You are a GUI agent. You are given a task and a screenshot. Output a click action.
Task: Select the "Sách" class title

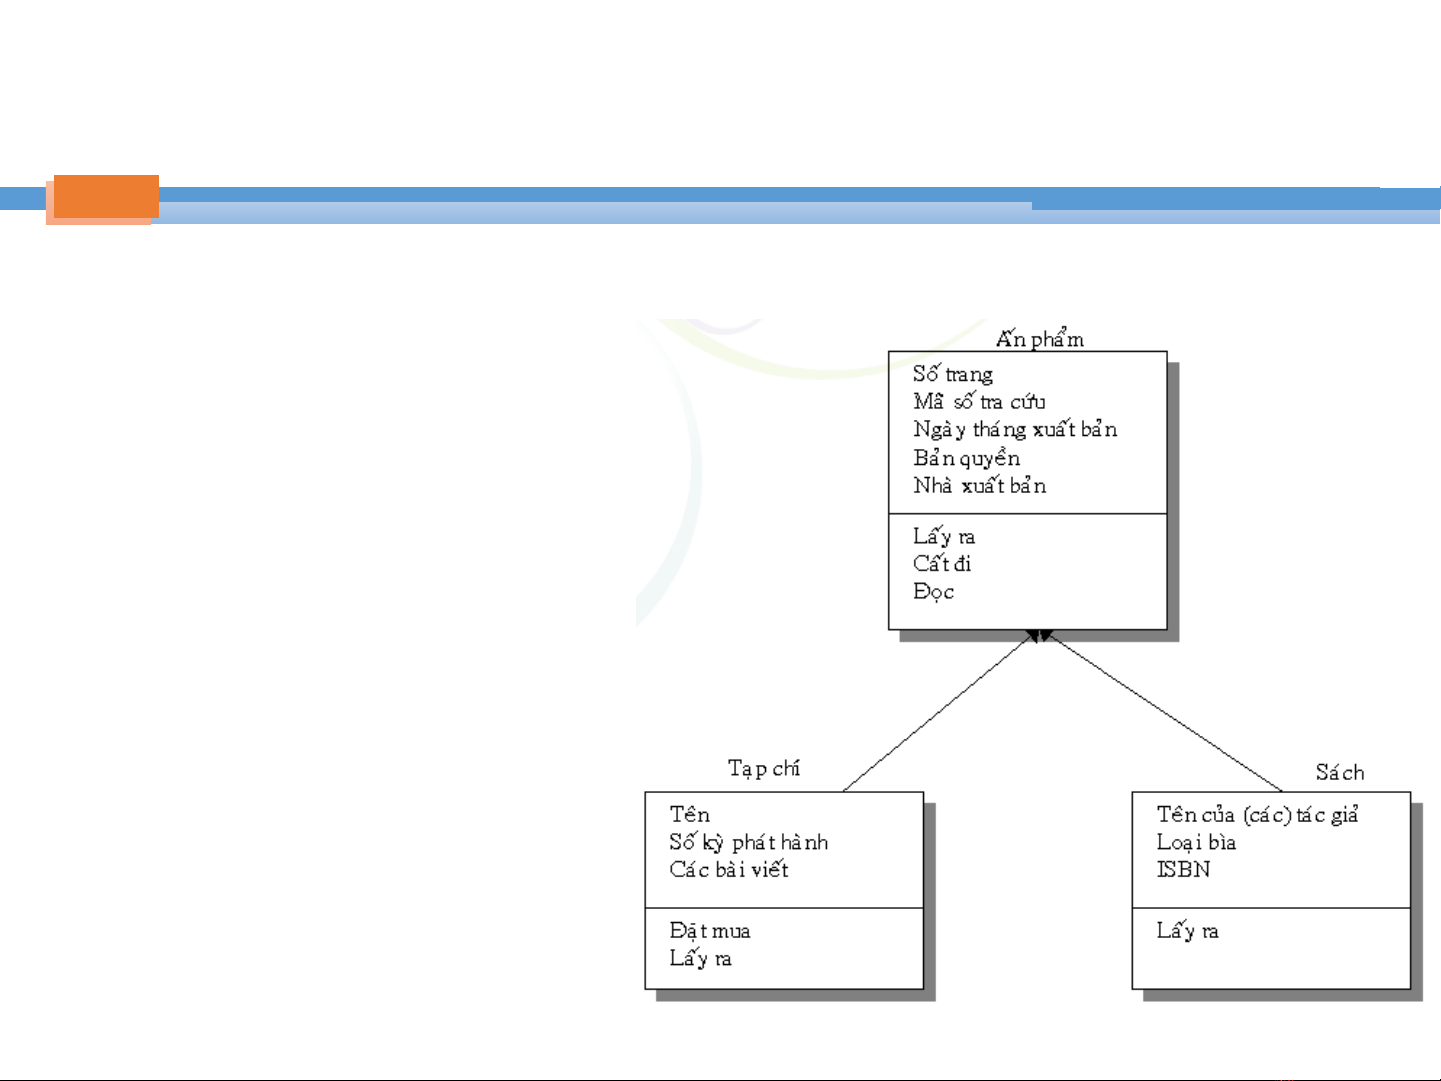point(1339,772)
